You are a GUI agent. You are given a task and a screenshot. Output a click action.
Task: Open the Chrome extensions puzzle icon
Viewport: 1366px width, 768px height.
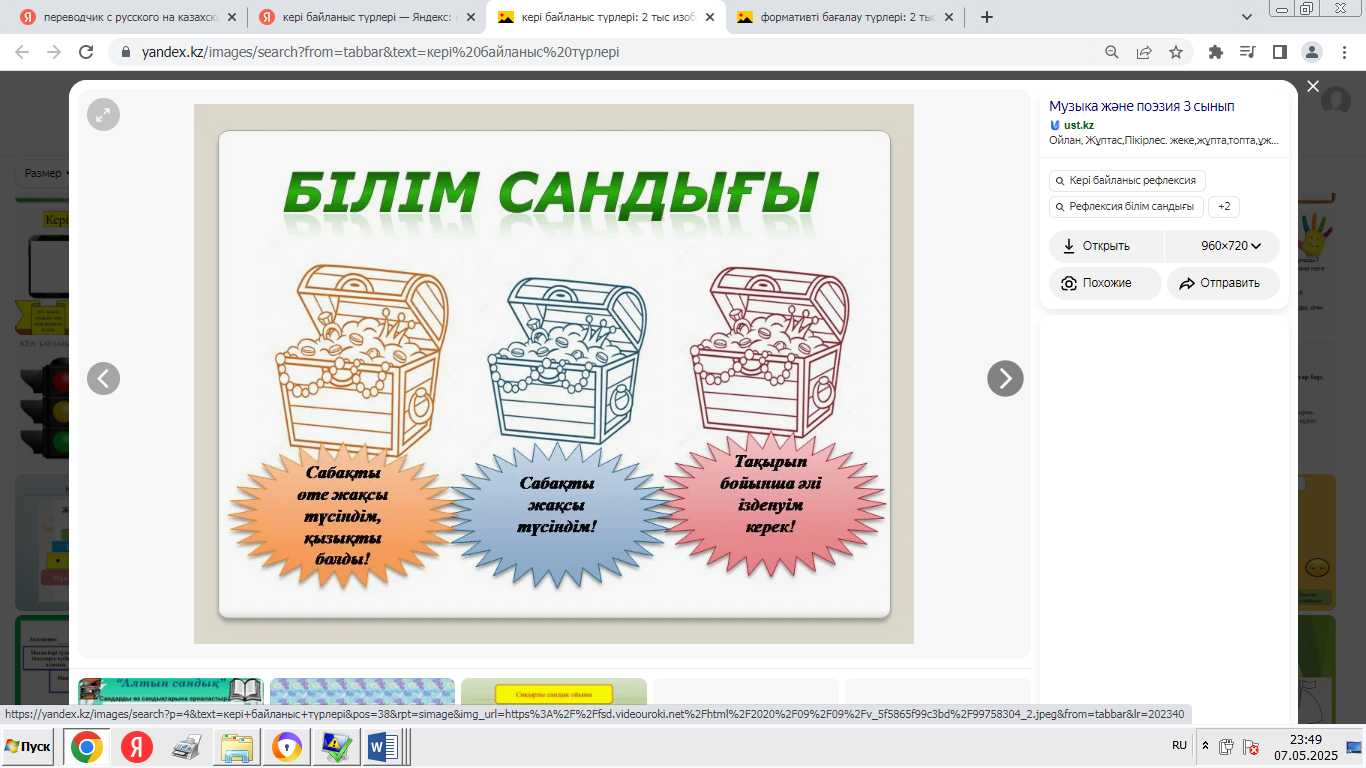[1216, 52]
